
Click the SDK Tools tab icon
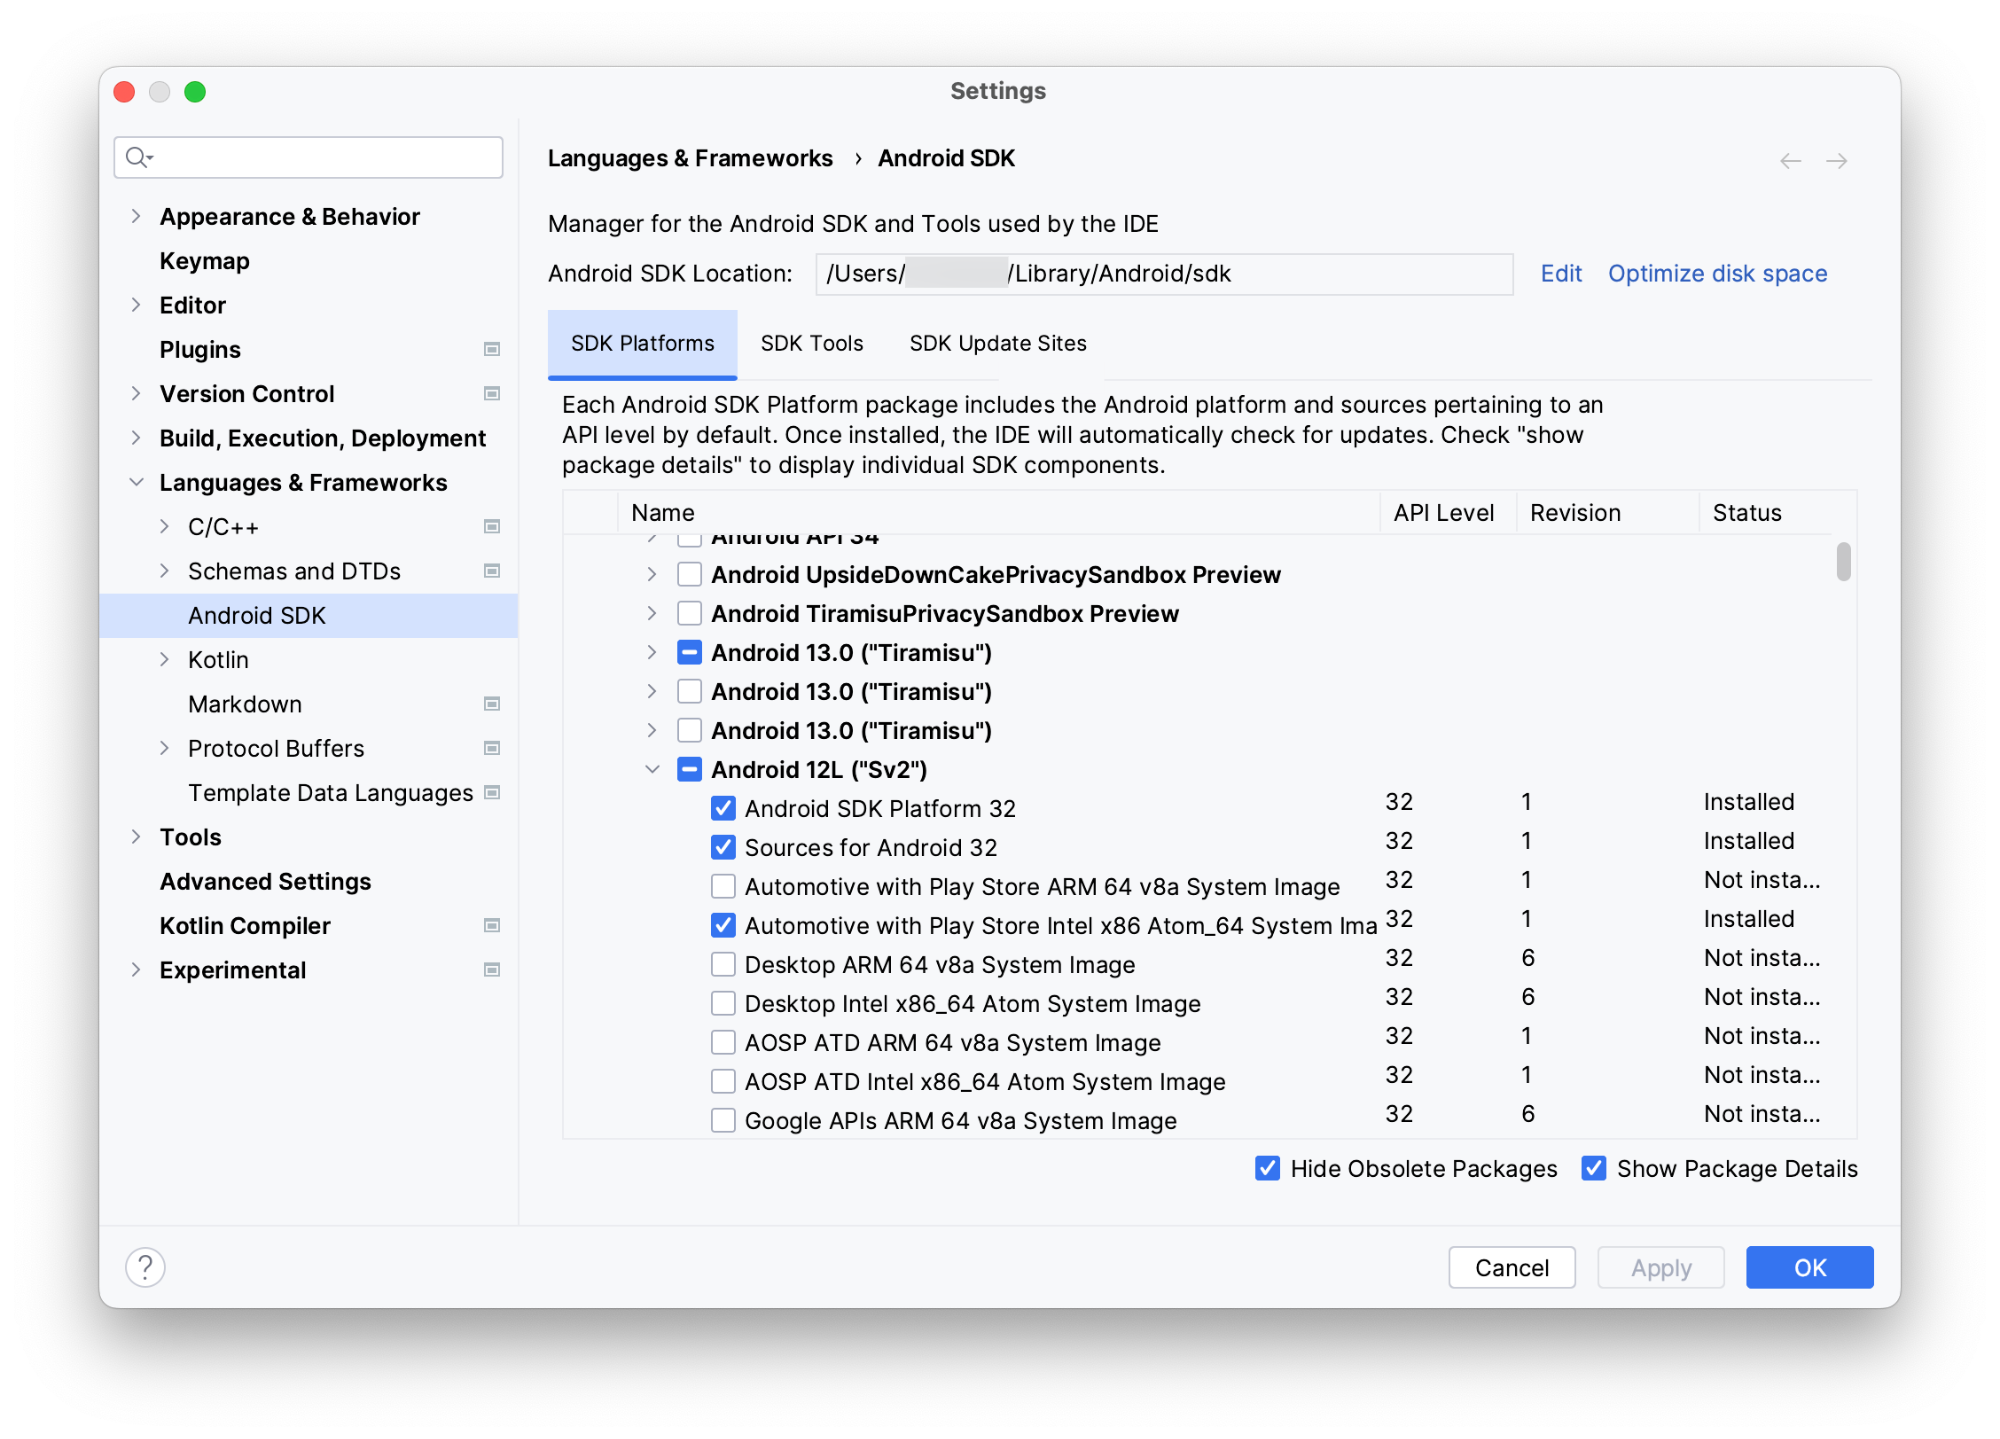[x=812, y=343]
